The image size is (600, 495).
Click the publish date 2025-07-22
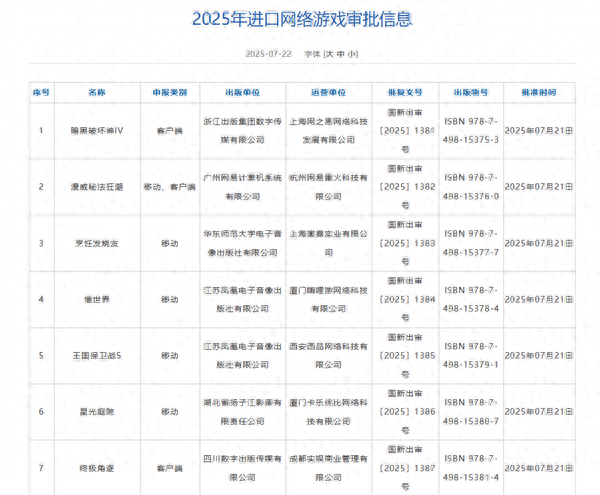pyautogui.click(x=269, y=54)
